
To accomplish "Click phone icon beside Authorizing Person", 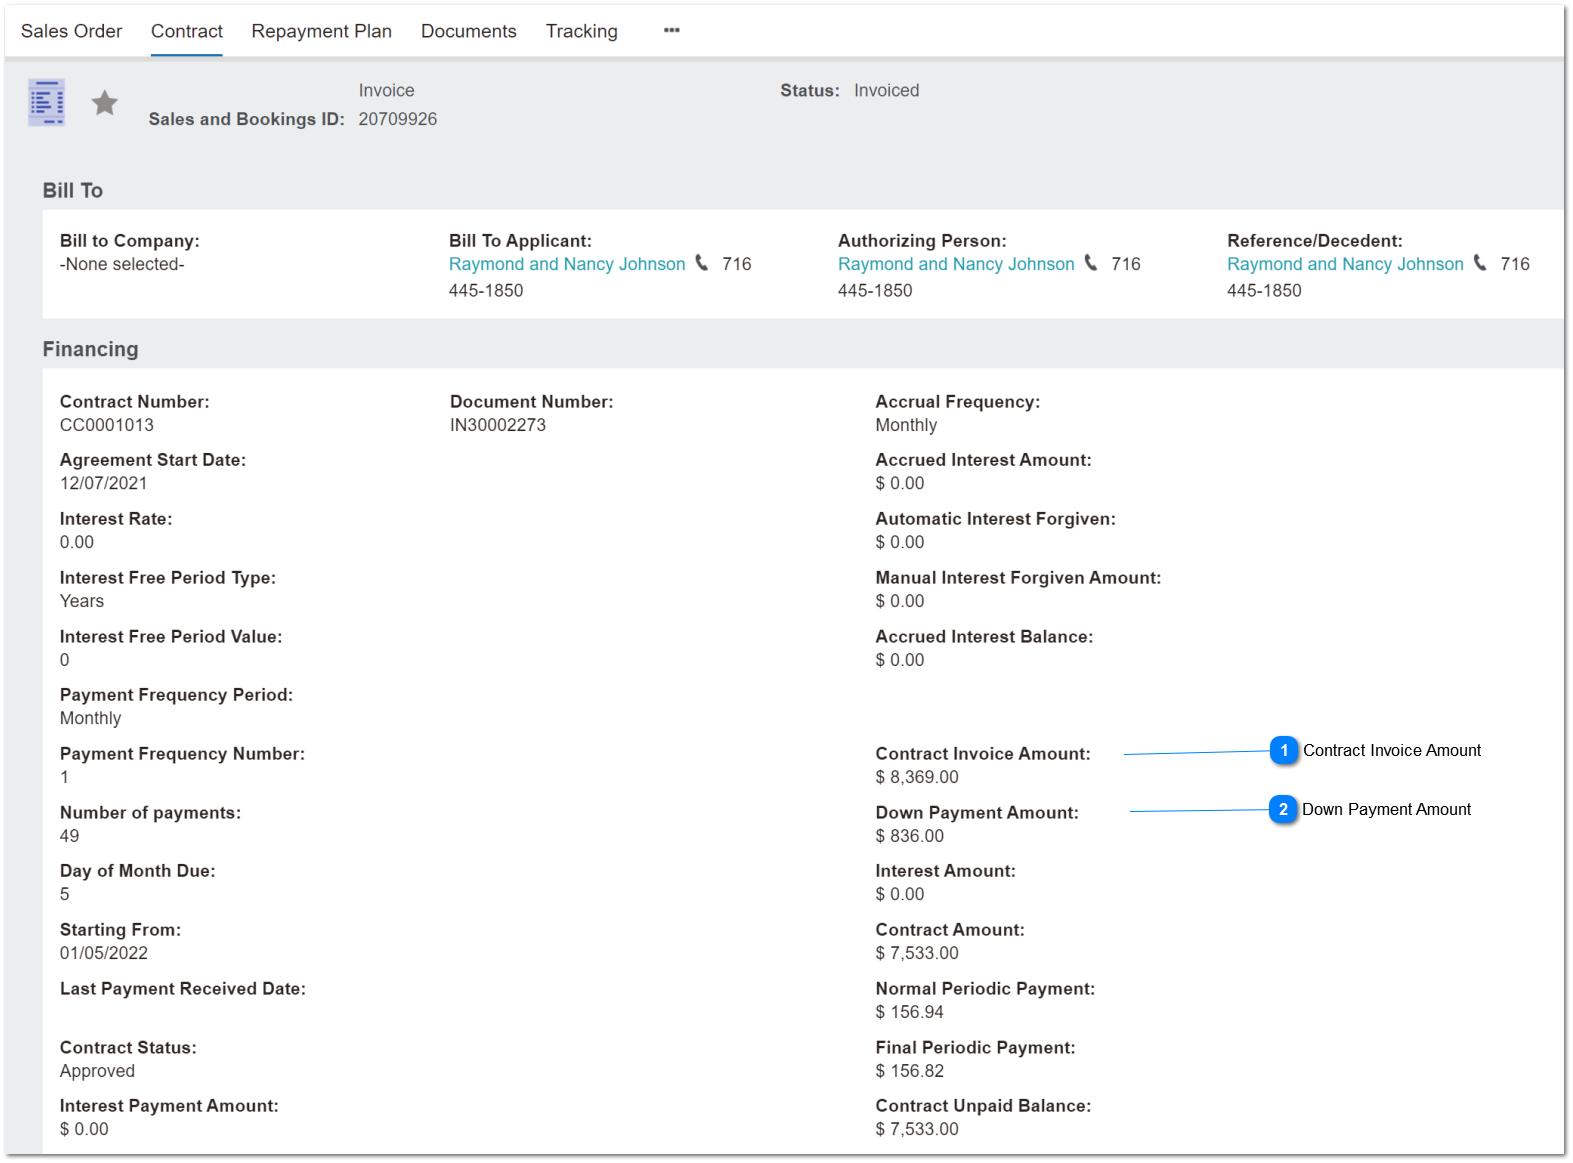I will pos(1091,263).
